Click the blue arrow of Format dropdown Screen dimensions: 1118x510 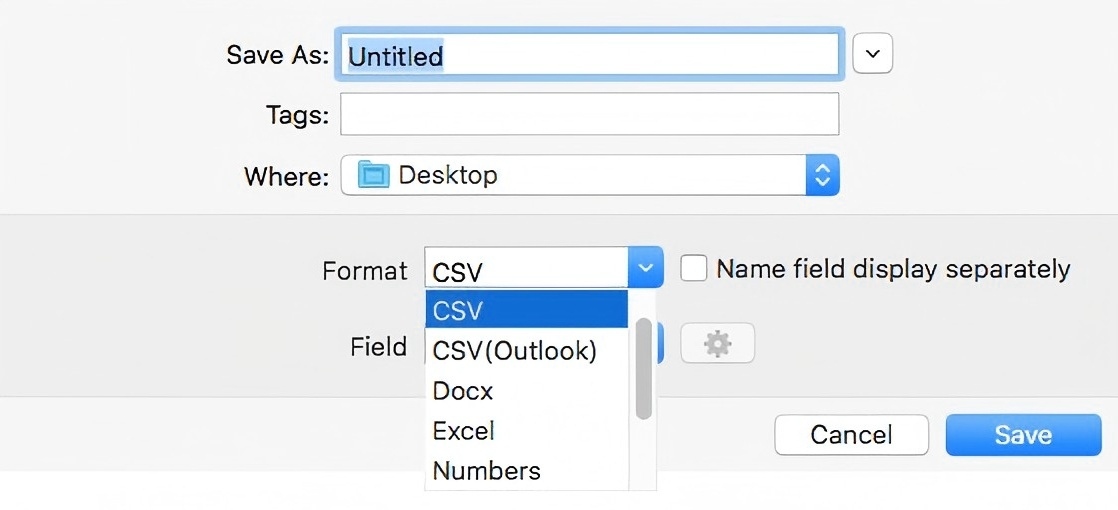pyautogui.click(x=645, y=268)
